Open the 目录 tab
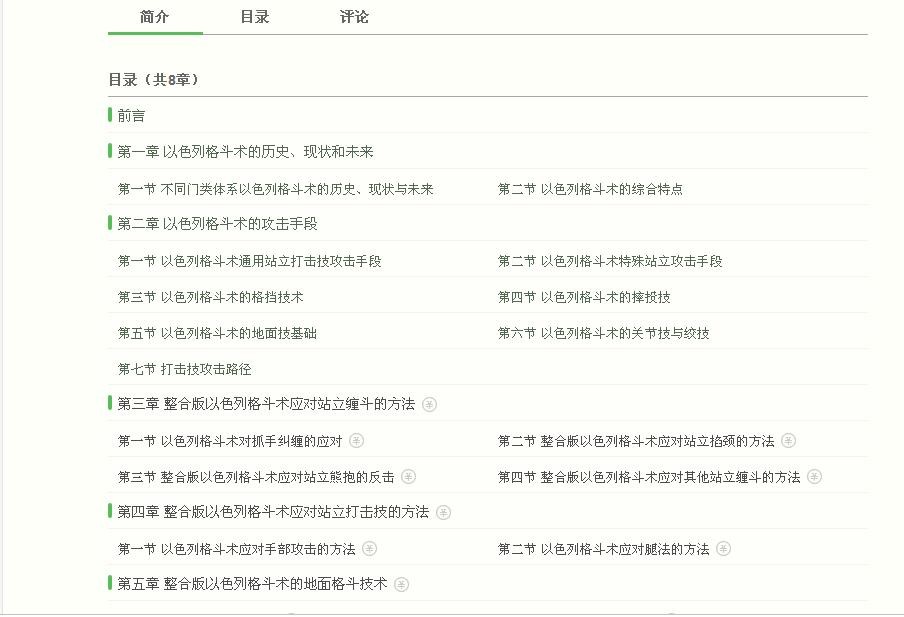 point(255,17)
